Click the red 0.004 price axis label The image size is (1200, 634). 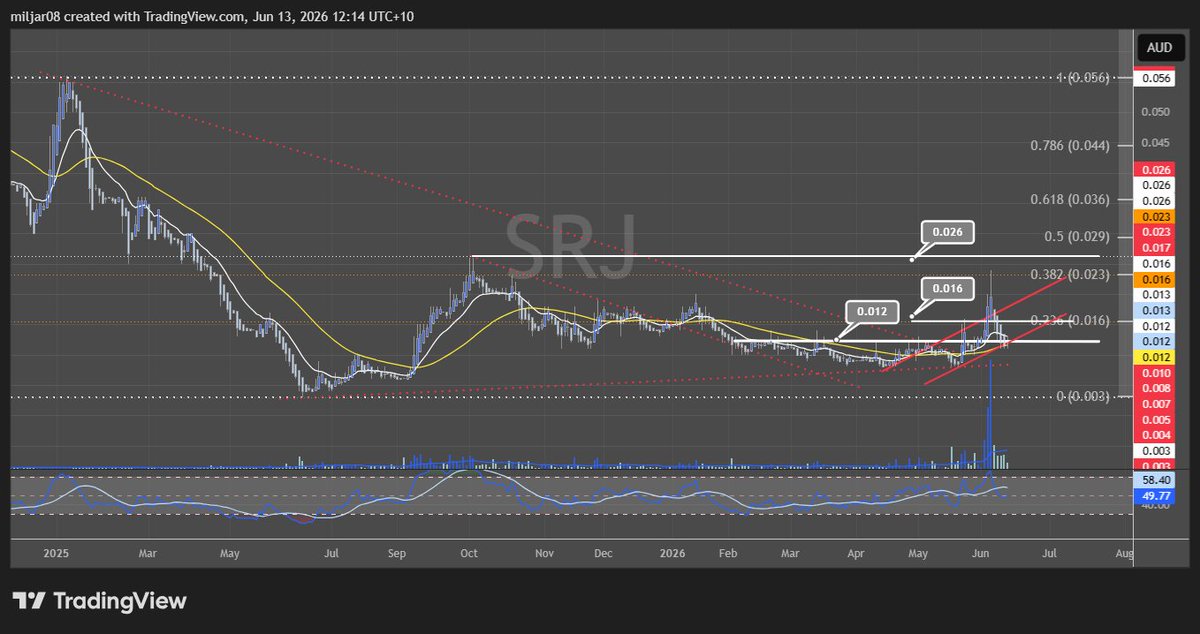click(x=1156, y=435)
